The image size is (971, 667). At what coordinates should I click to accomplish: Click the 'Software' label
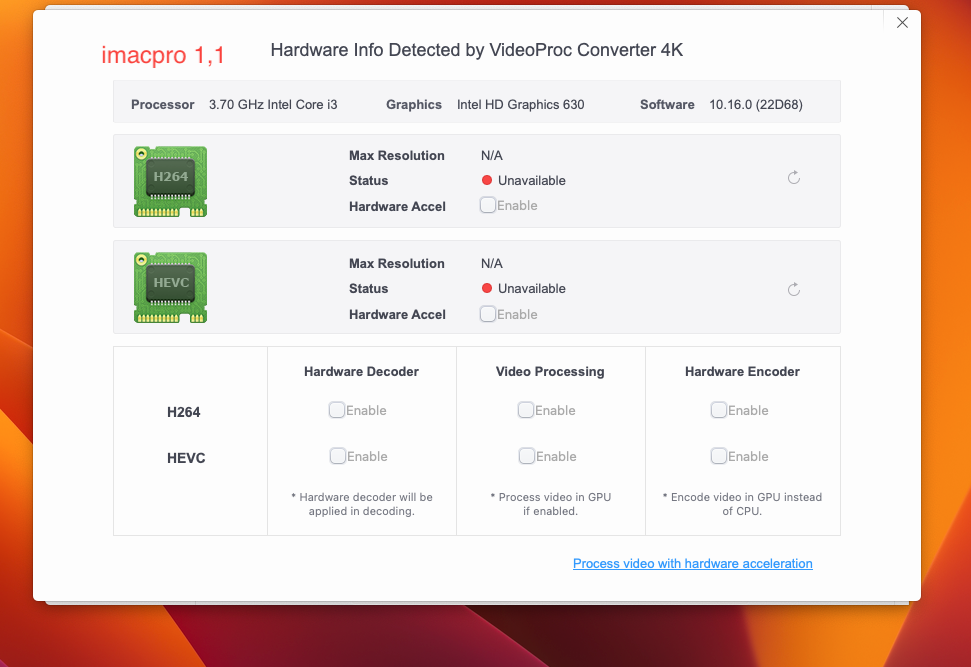pyautogui.click(x=667, y=105)
